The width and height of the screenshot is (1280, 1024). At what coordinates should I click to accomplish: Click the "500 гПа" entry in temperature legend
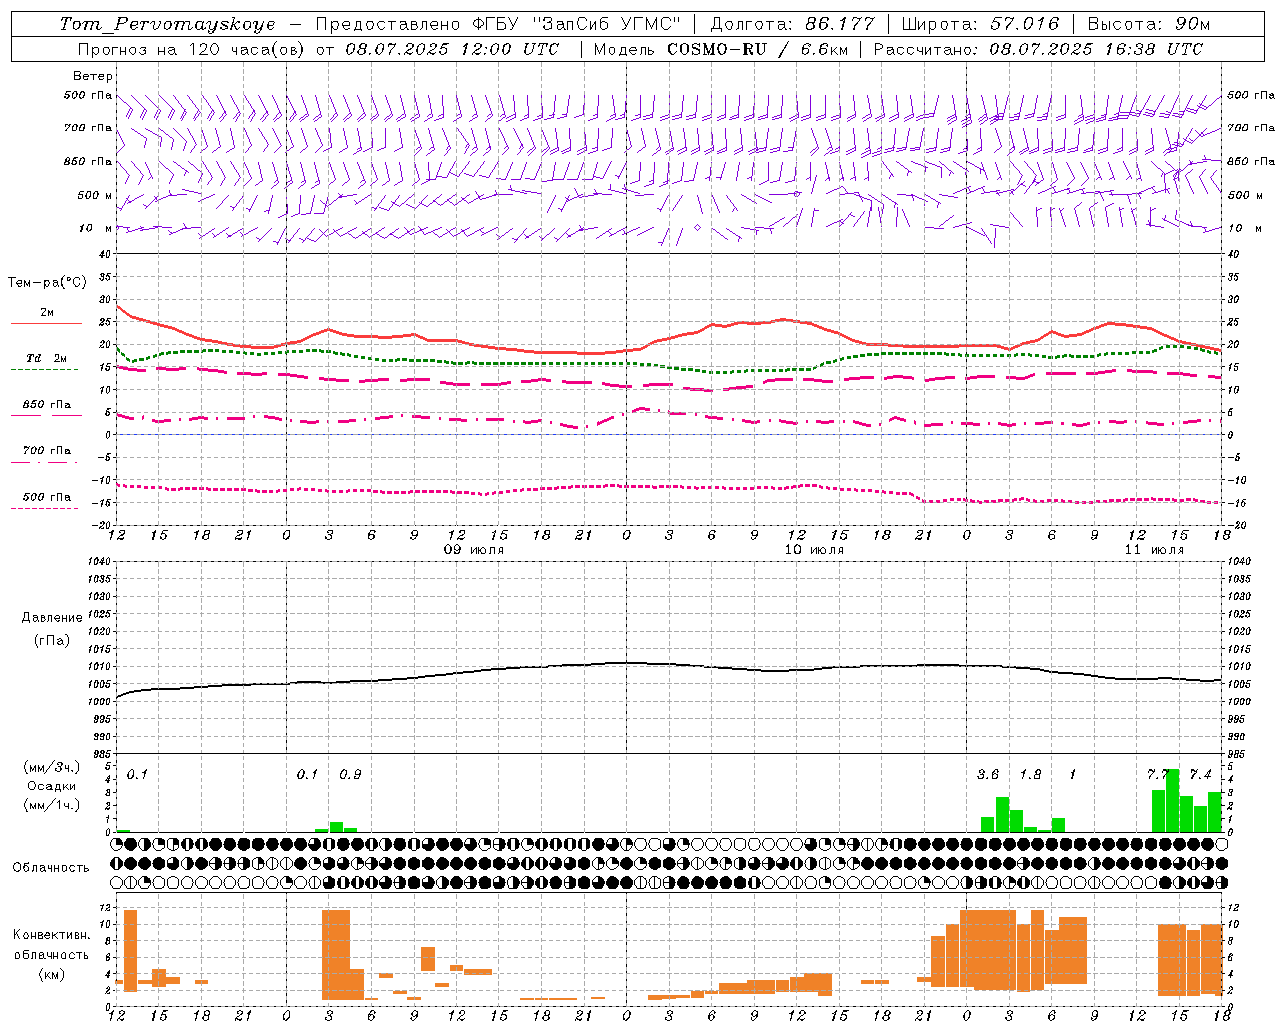pos(47,497)
